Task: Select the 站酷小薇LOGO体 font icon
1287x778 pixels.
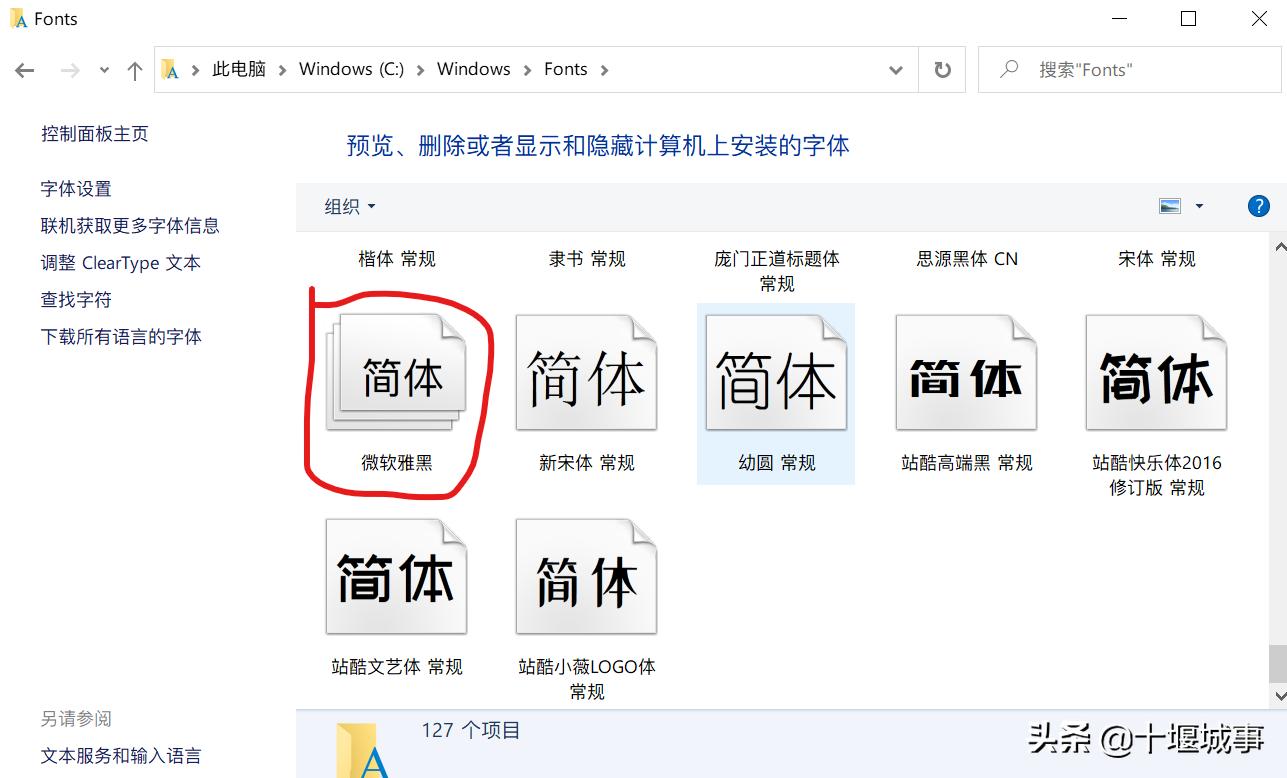Action: click(586, 577)
